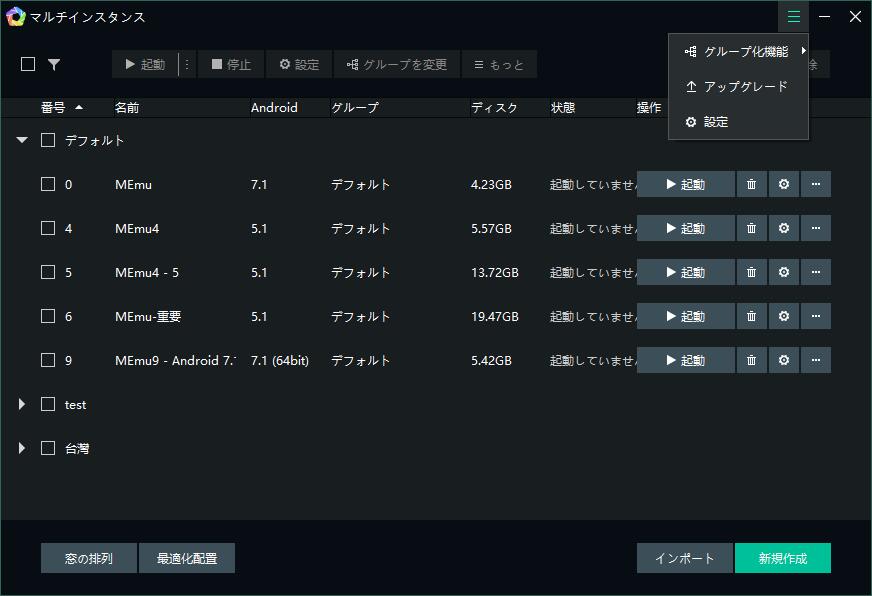The height and width of the screenshot is (596, 872).
Task: Delete MEmu instance 0 via trash icon
Action: (x=751, y=184)
